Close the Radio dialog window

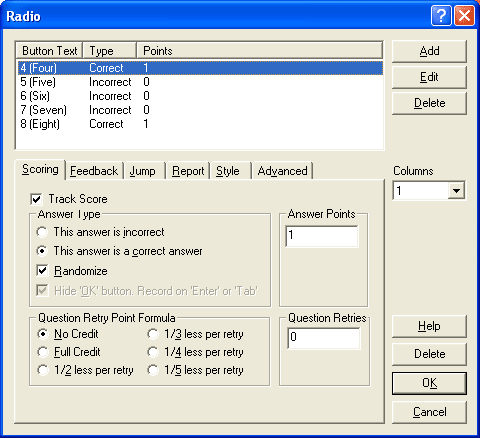pyautogui.click(x=464, y=15)
